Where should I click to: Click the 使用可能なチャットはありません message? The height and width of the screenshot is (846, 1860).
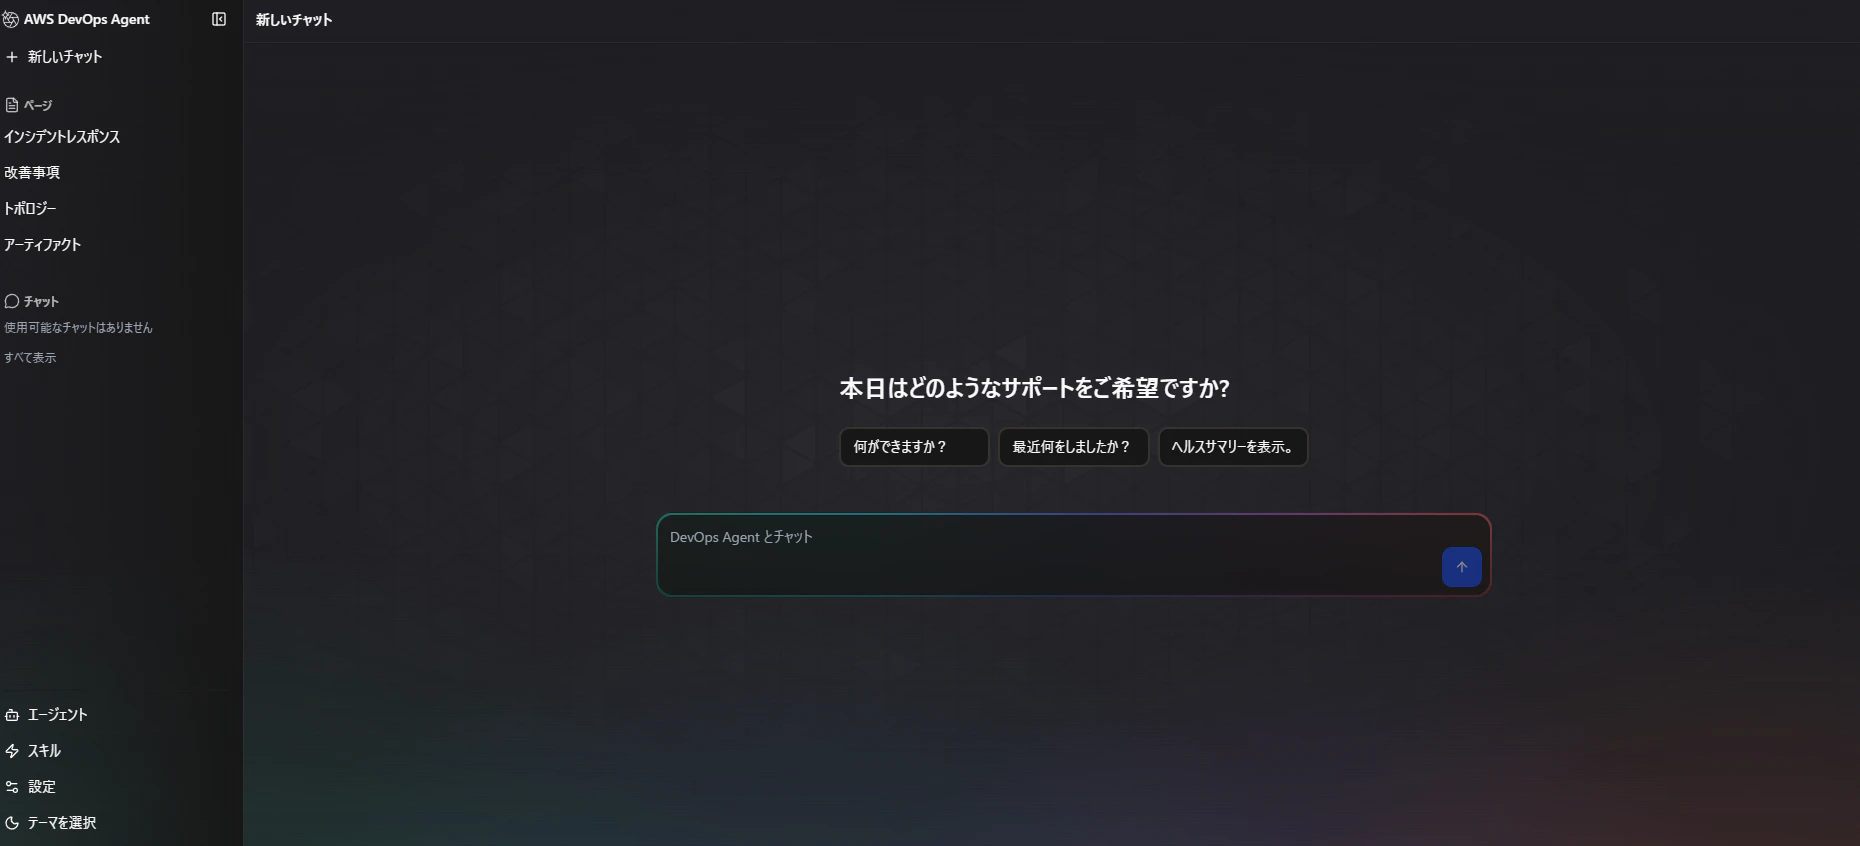78,328
